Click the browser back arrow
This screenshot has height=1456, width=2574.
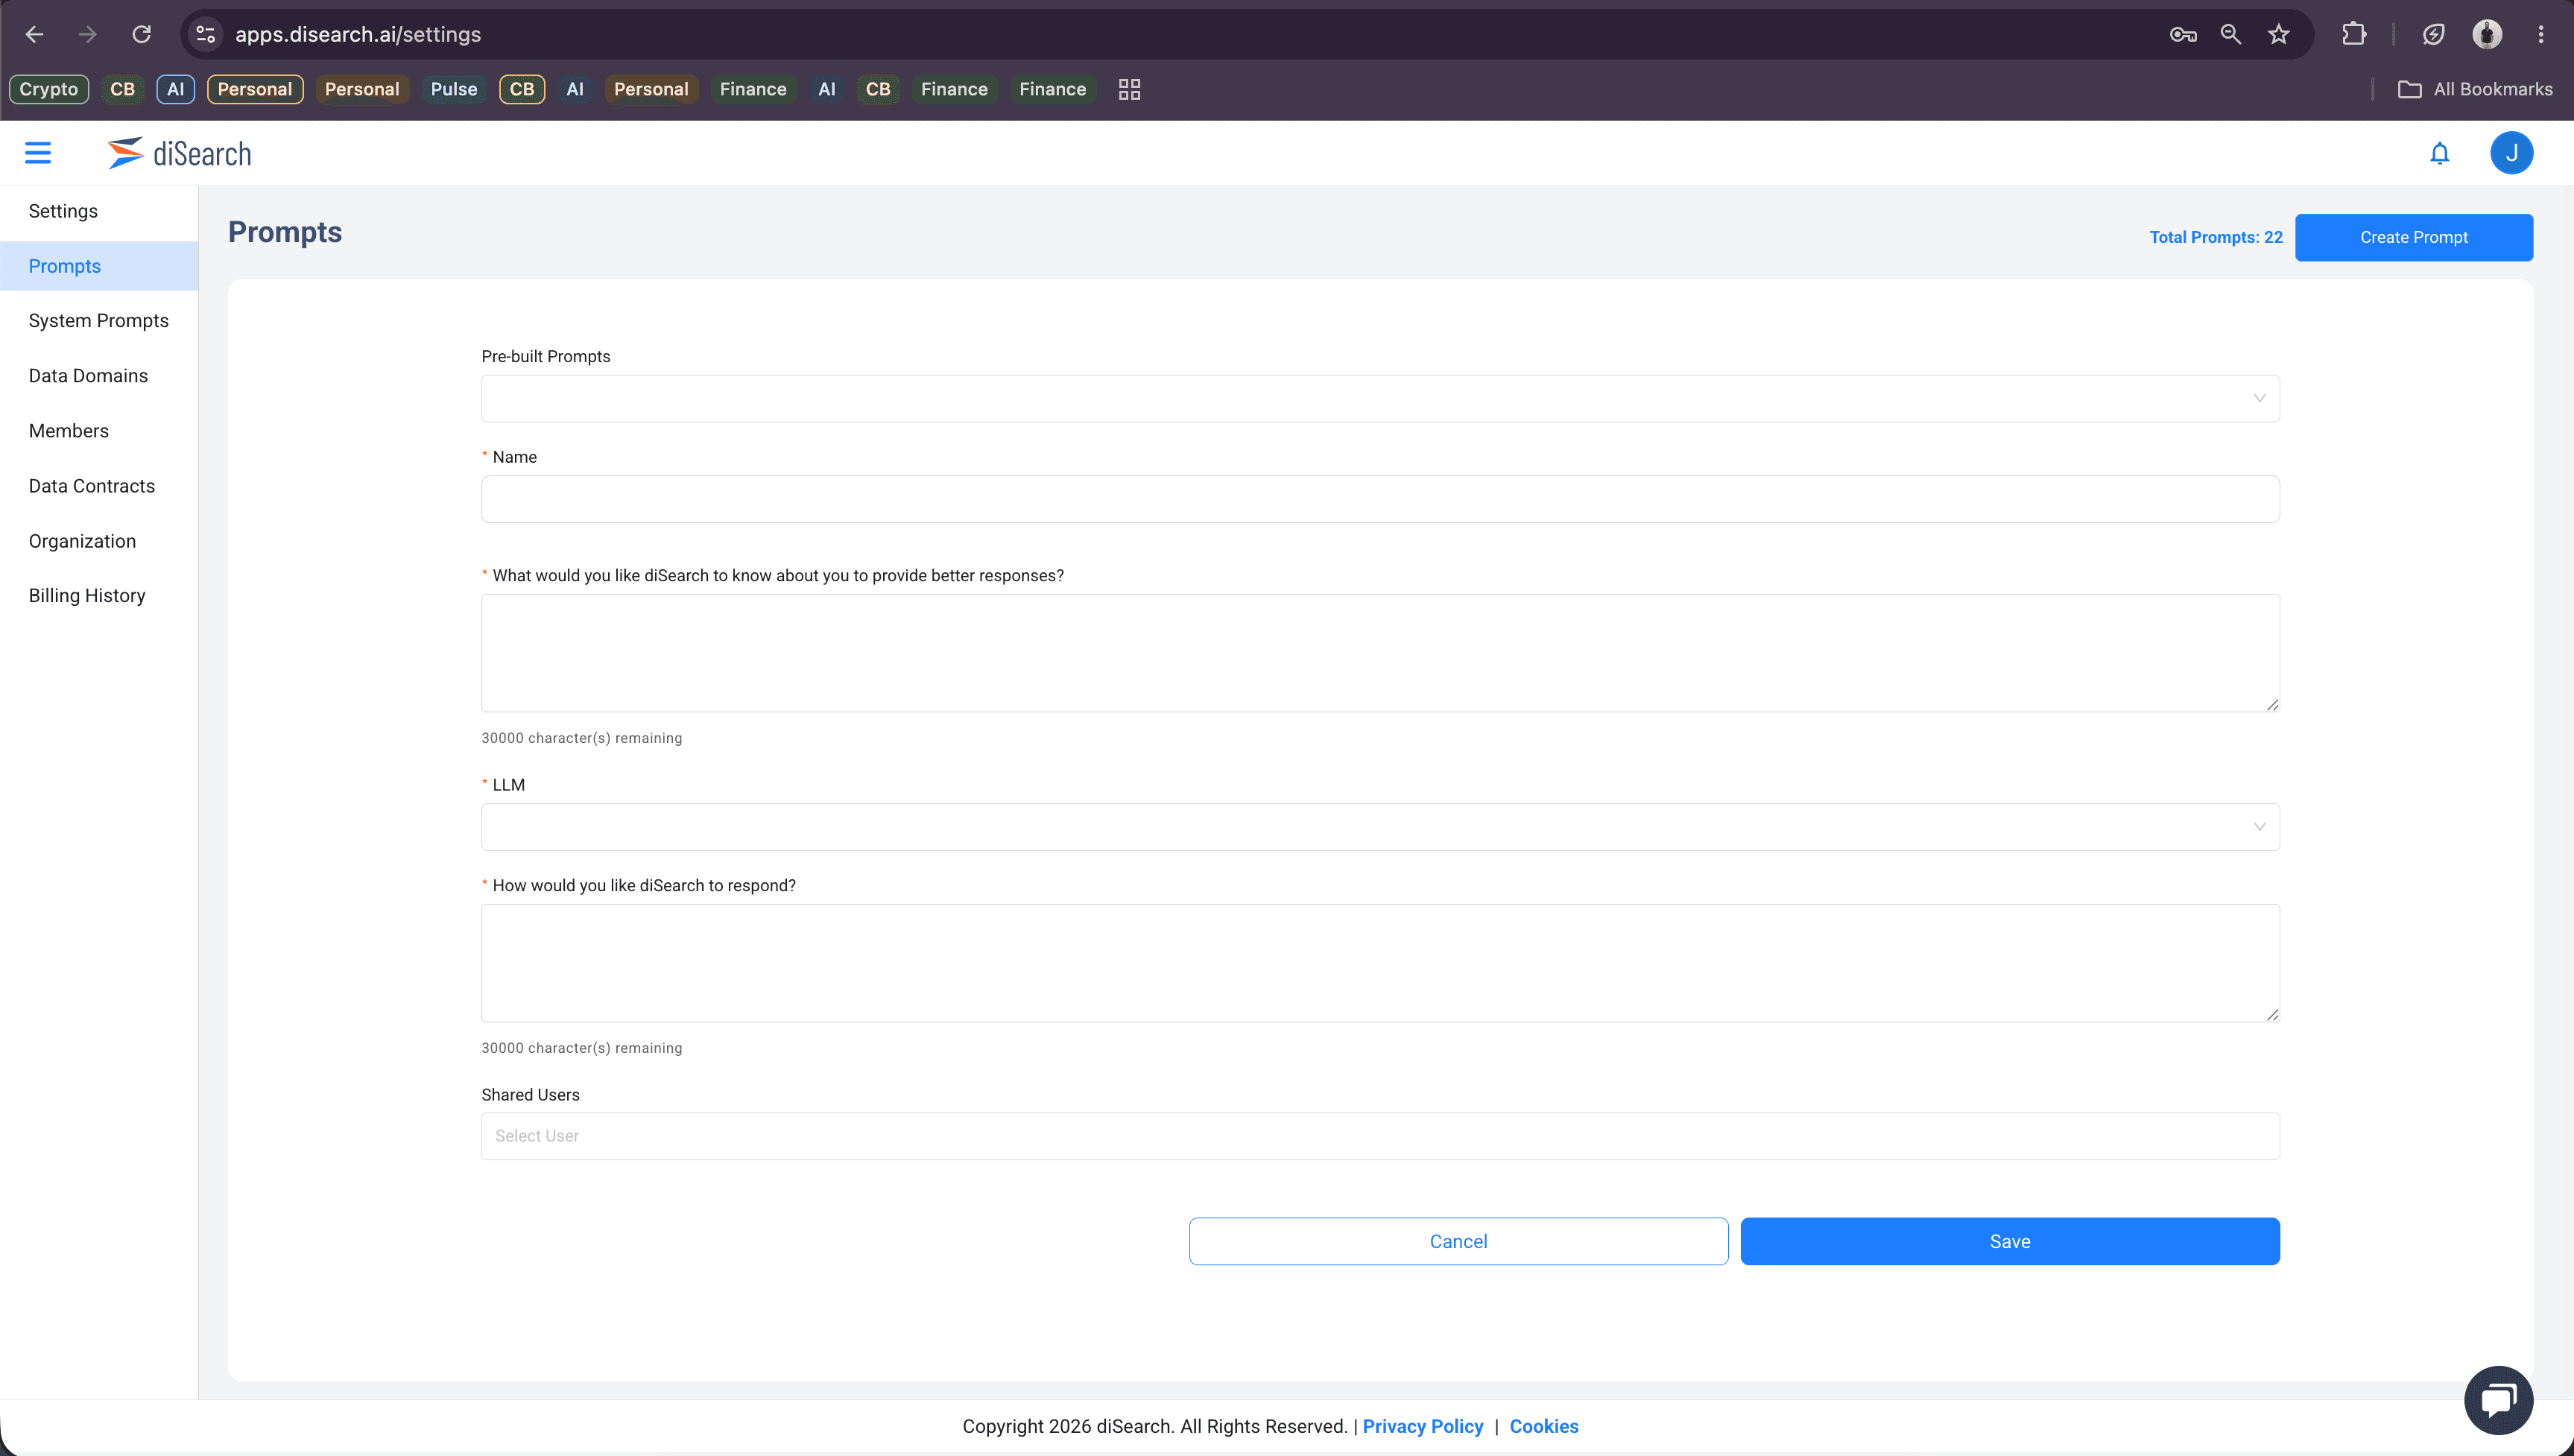tap(35, 34)
